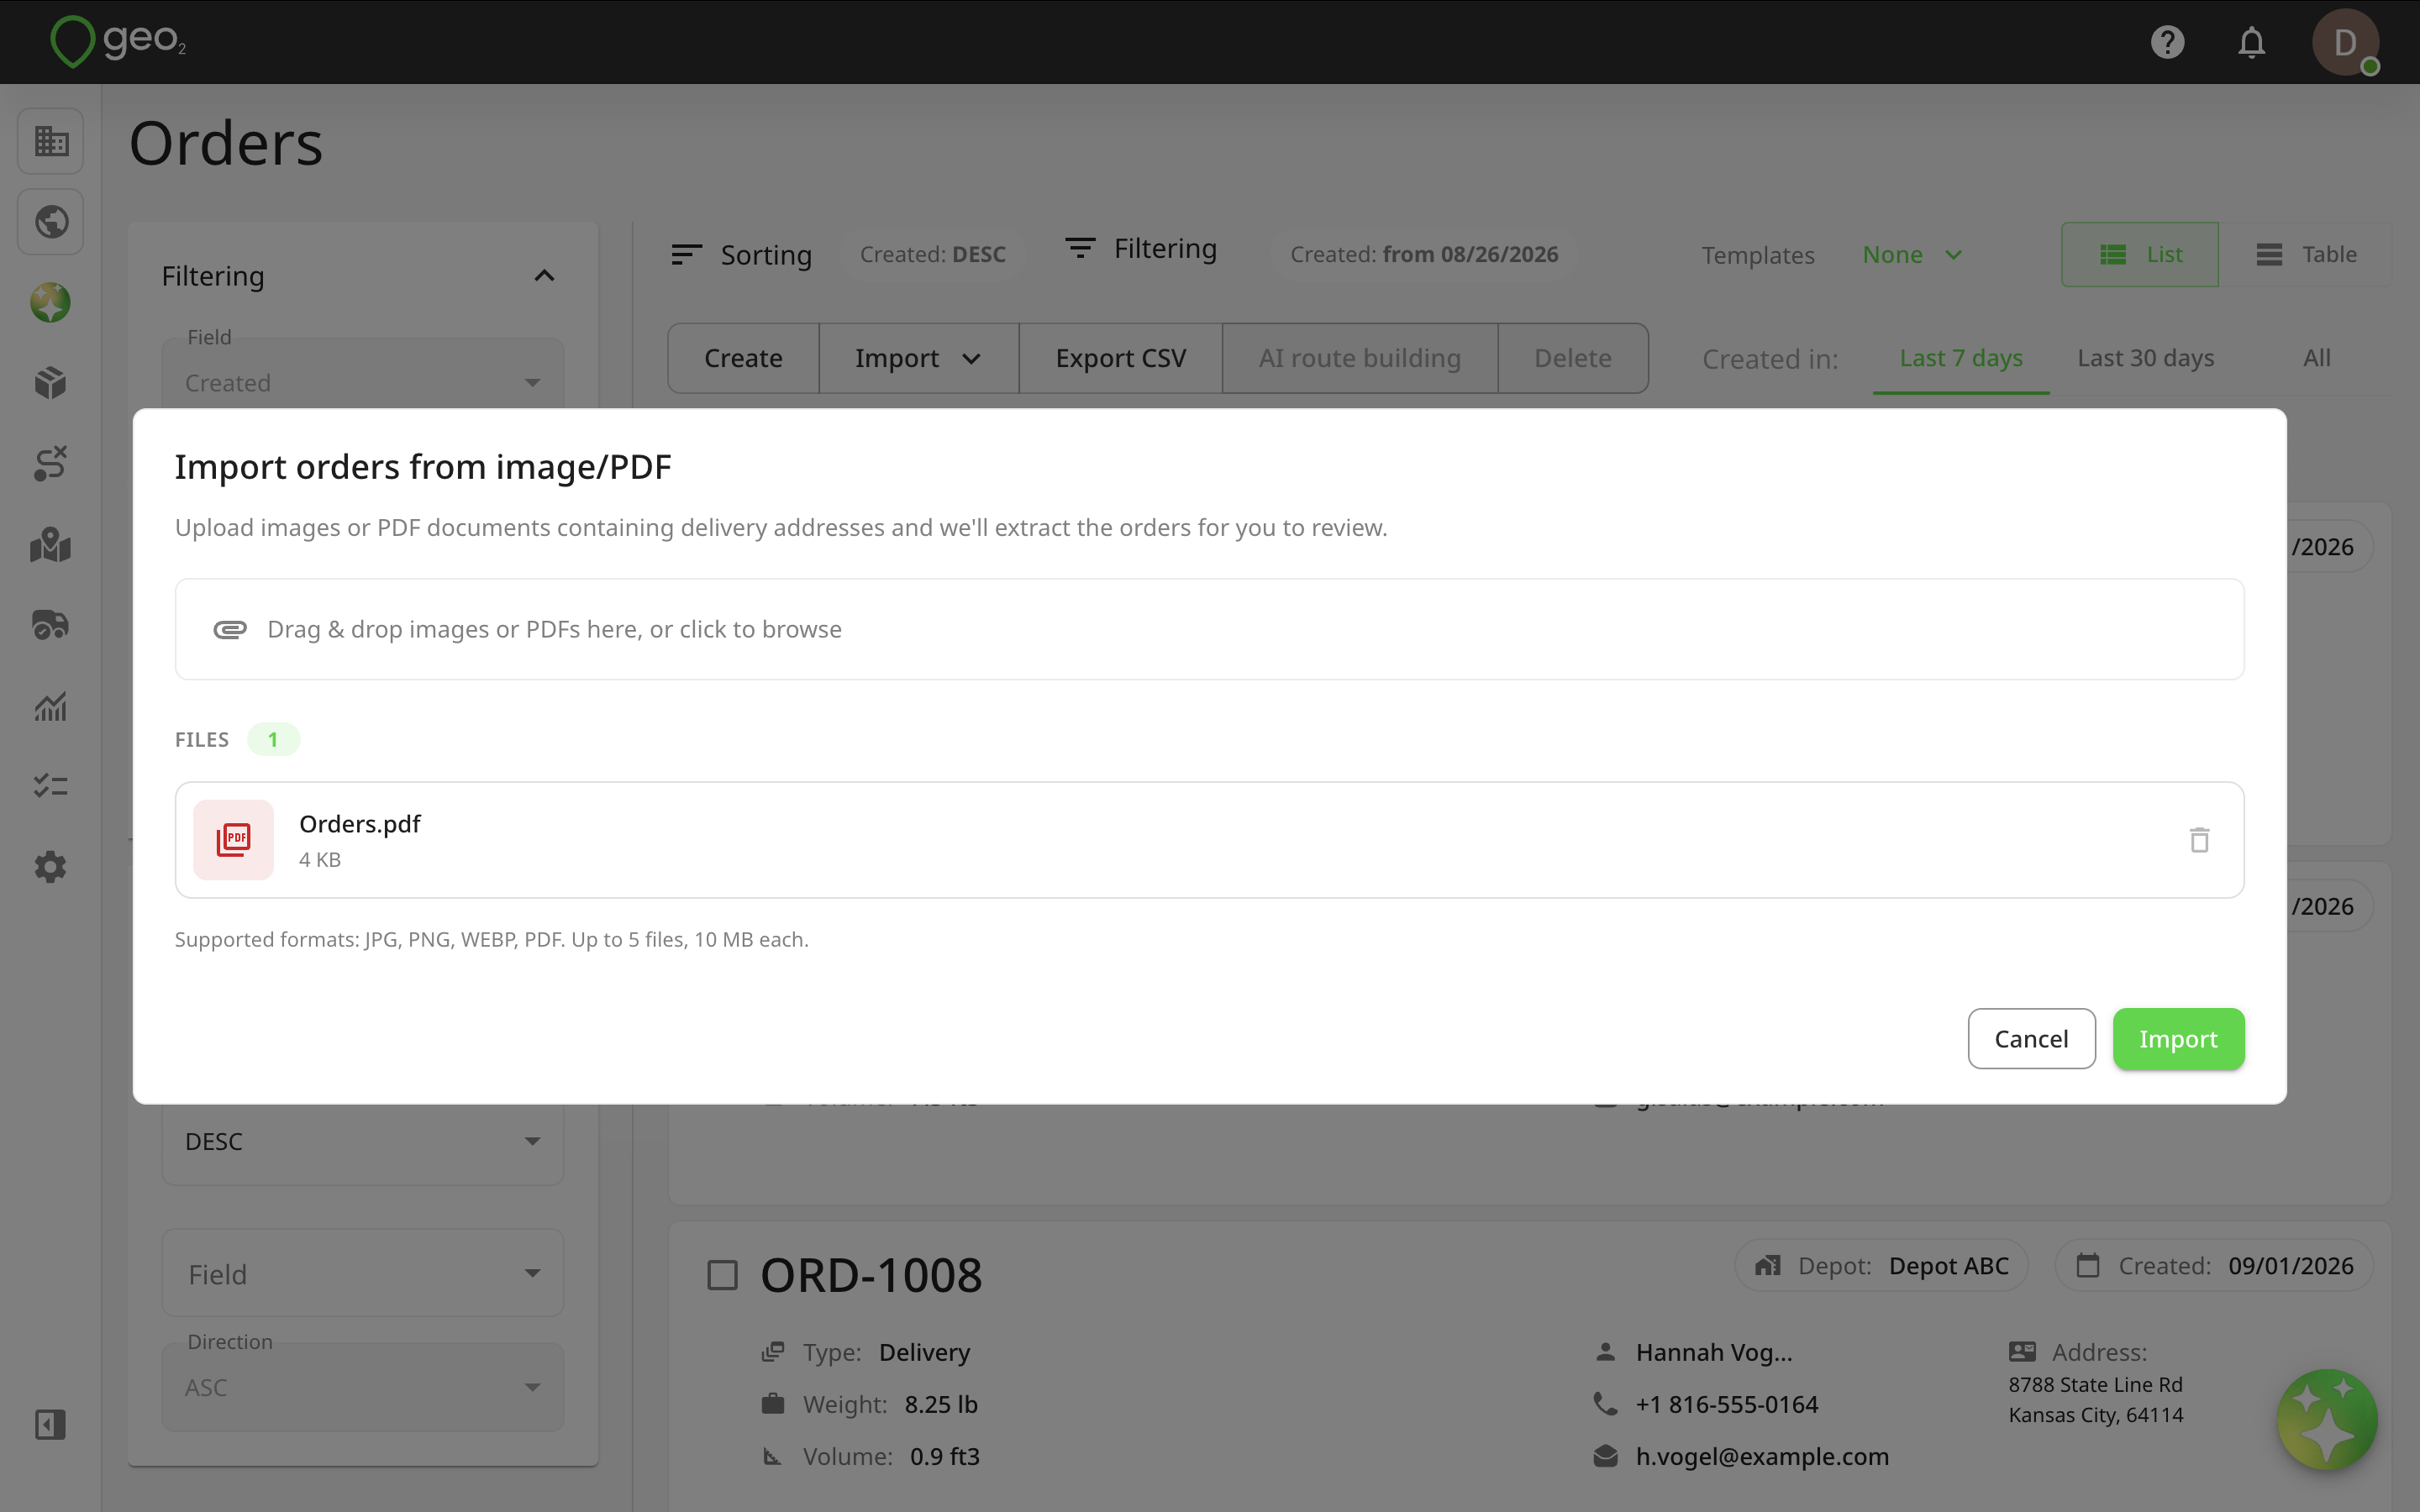Open the ASC direction dropdown

tap(363, 1388)
